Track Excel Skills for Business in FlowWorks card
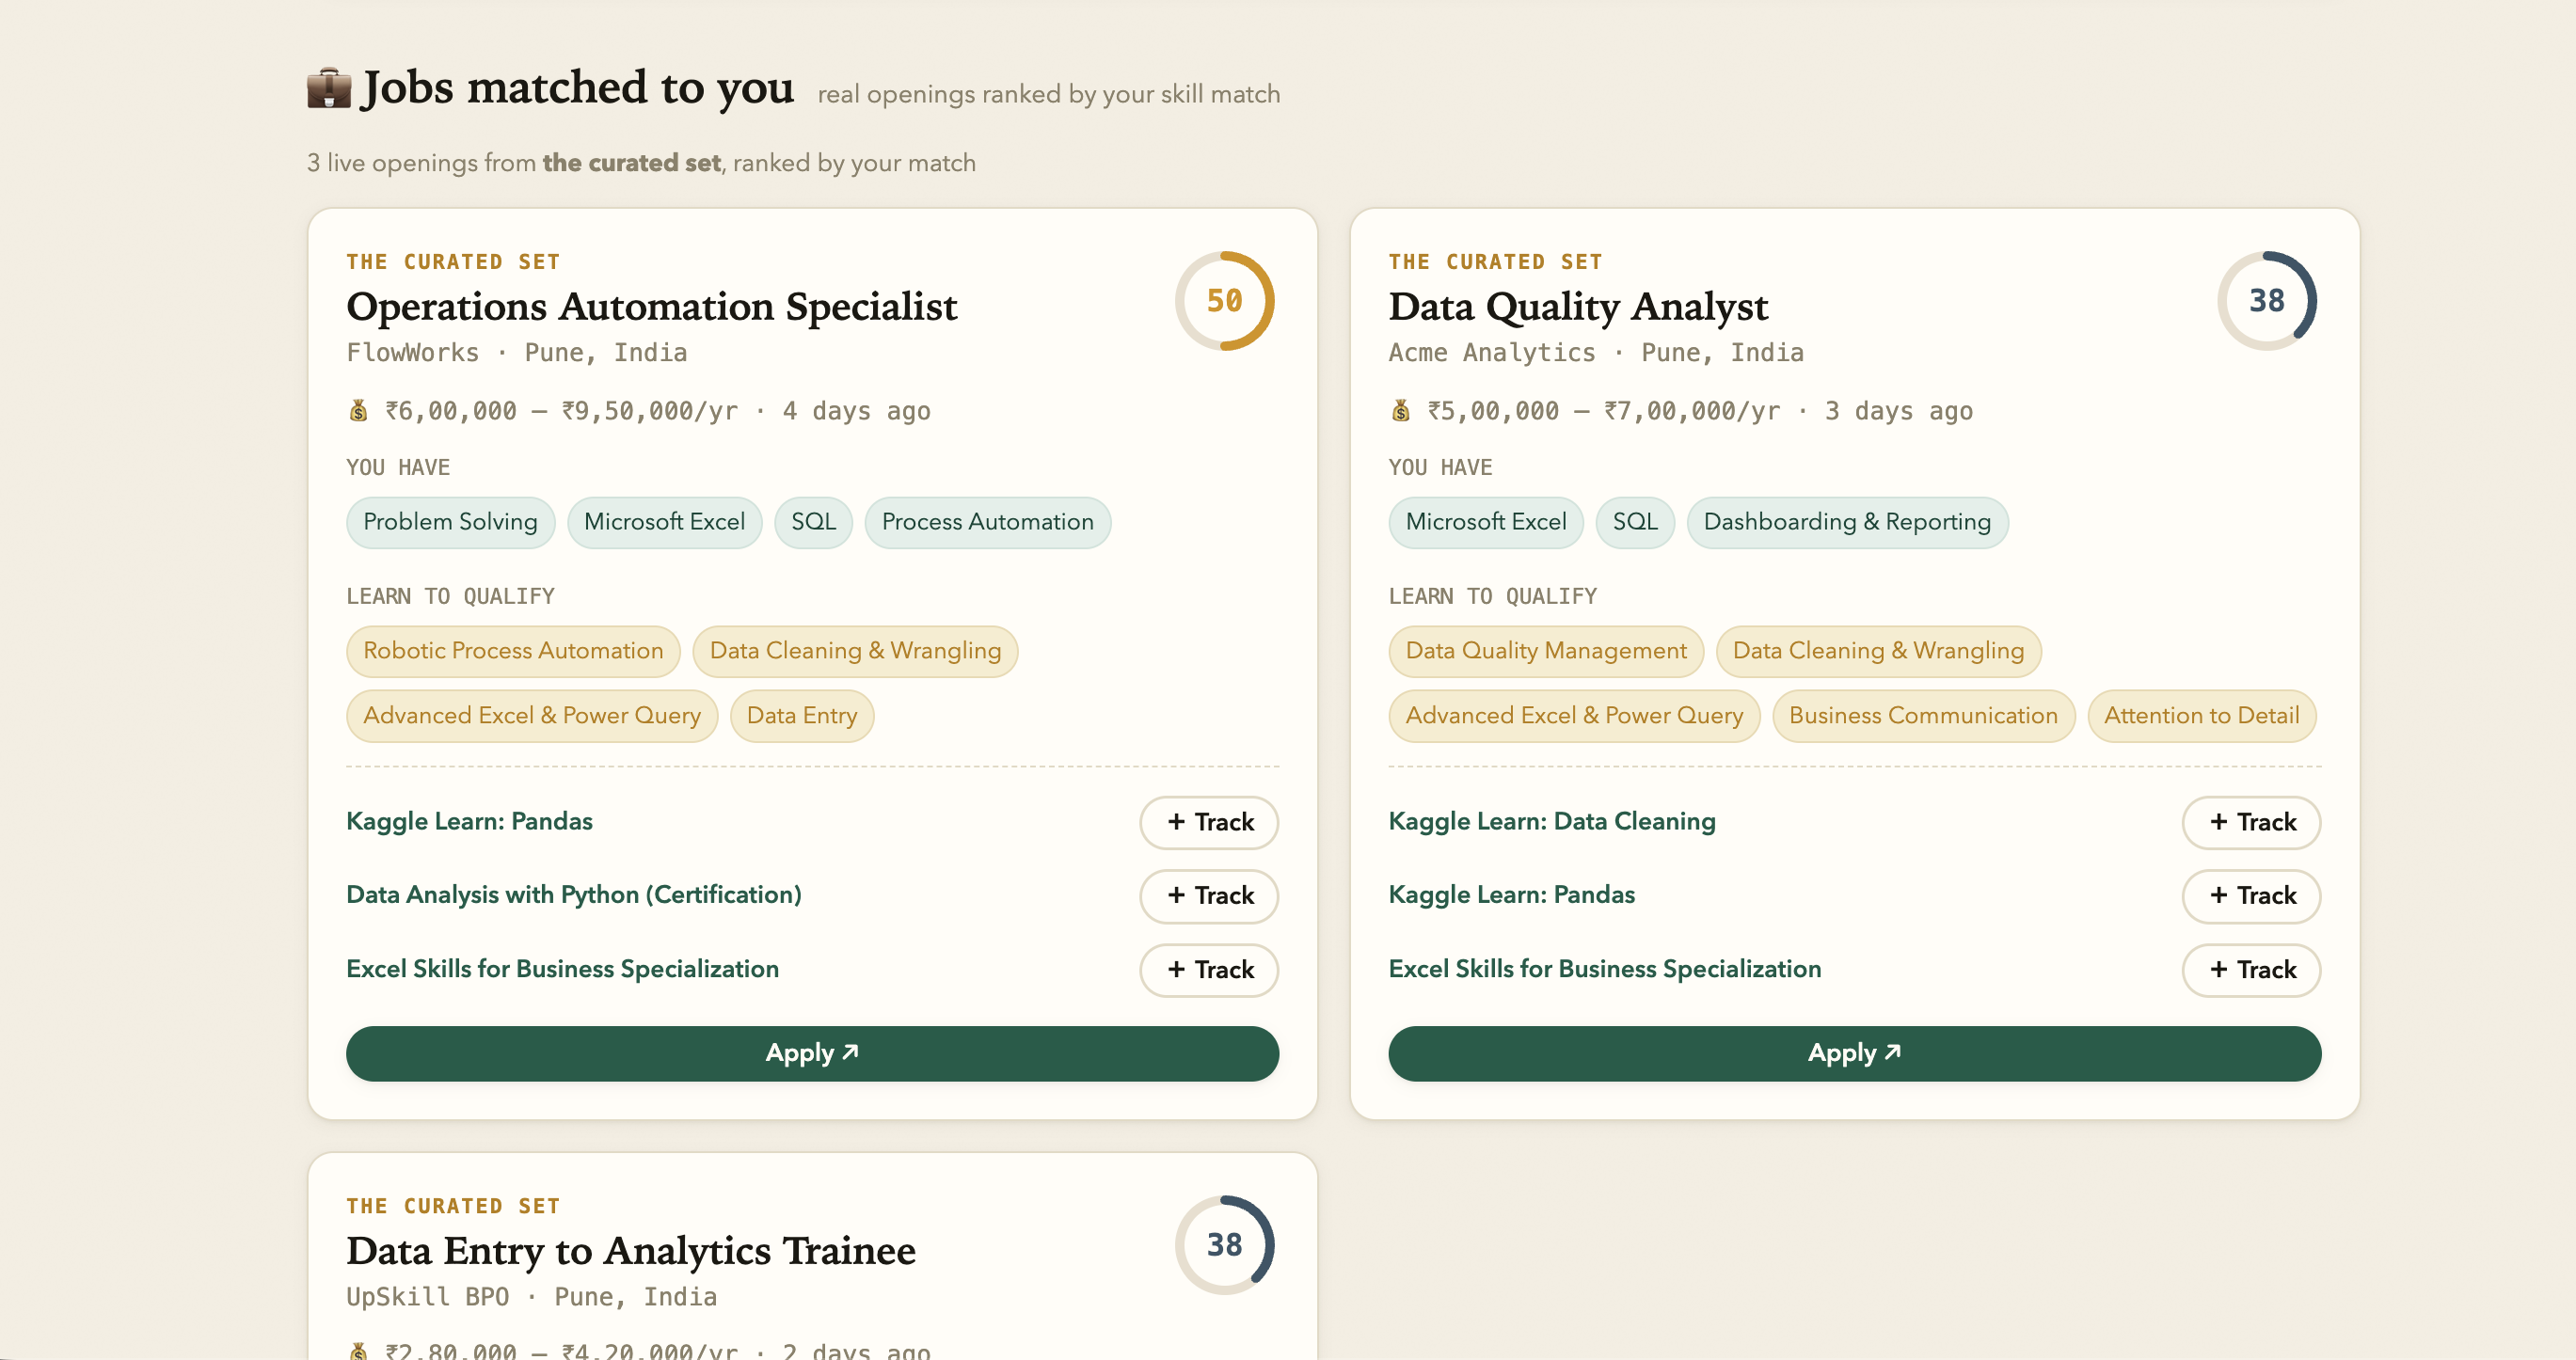 1209,970
